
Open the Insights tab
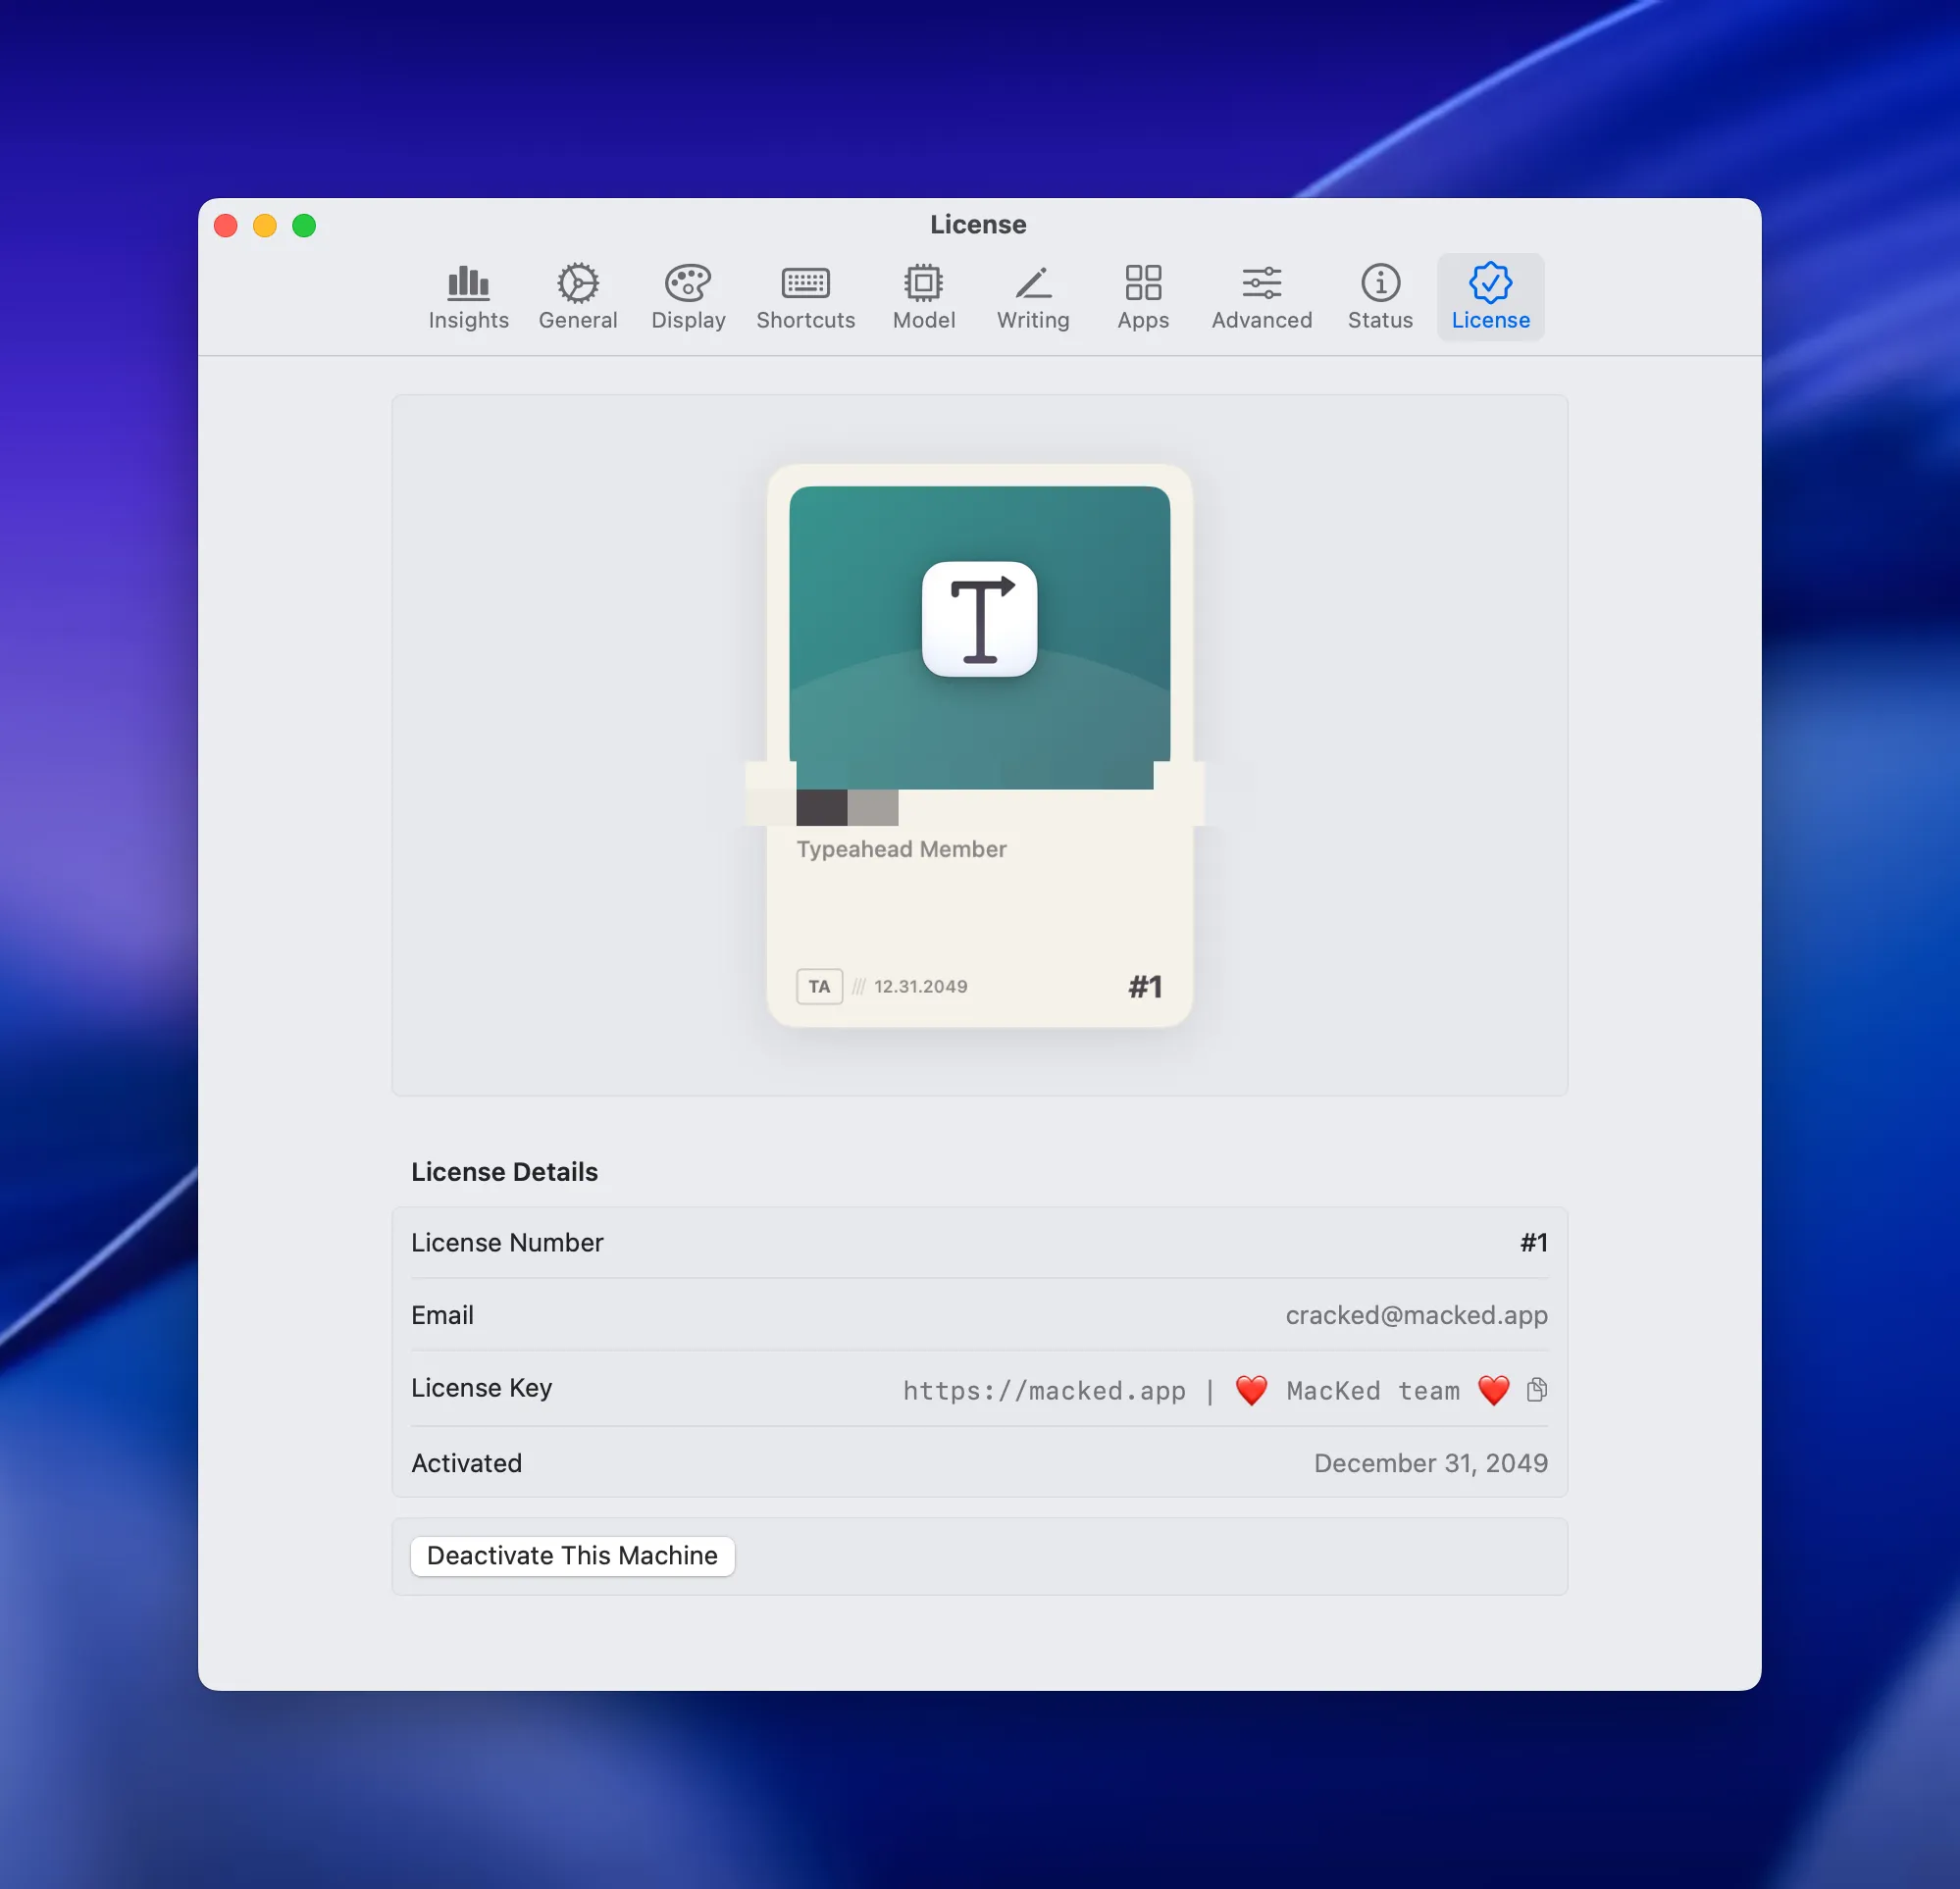pyautogui.click(x=468, y=297)
